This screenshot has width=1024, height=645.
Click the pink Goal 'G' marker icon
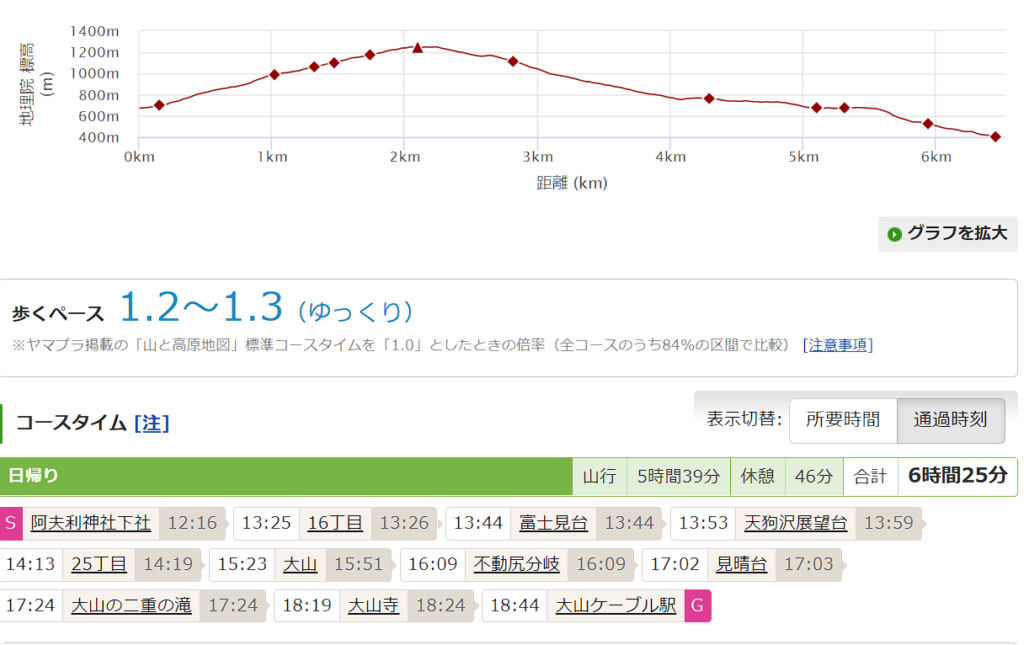pos(697,606)
